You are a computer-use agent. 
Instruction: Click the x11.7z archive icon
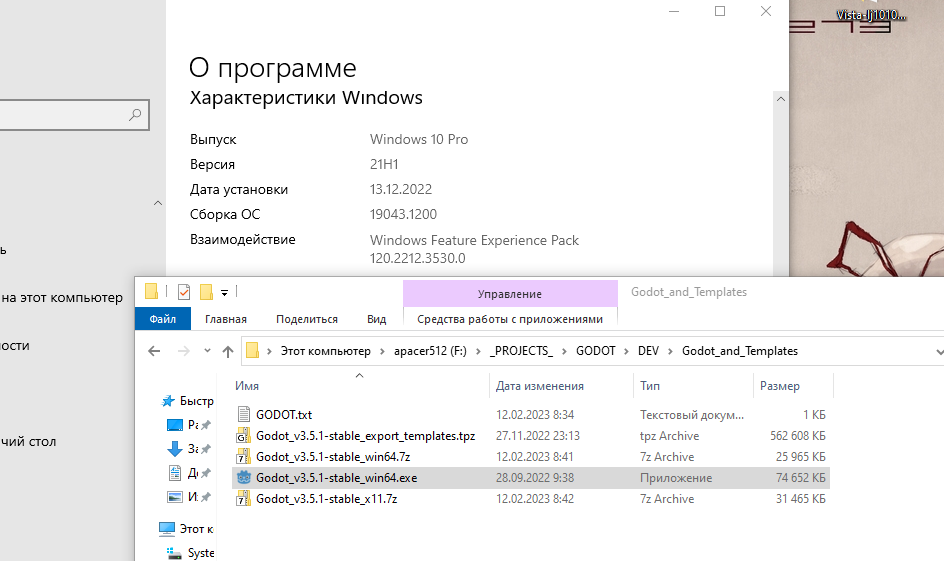click(243, 498)
